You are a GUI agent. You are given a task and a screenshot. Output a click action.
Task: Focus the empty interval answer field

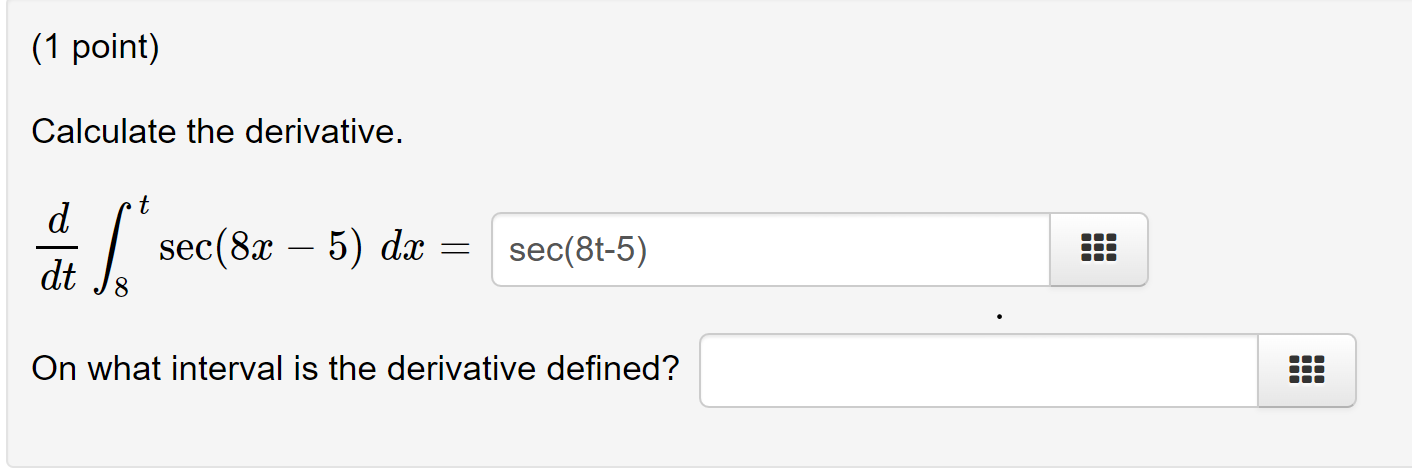pyautogui.click(x=979, y=370)
